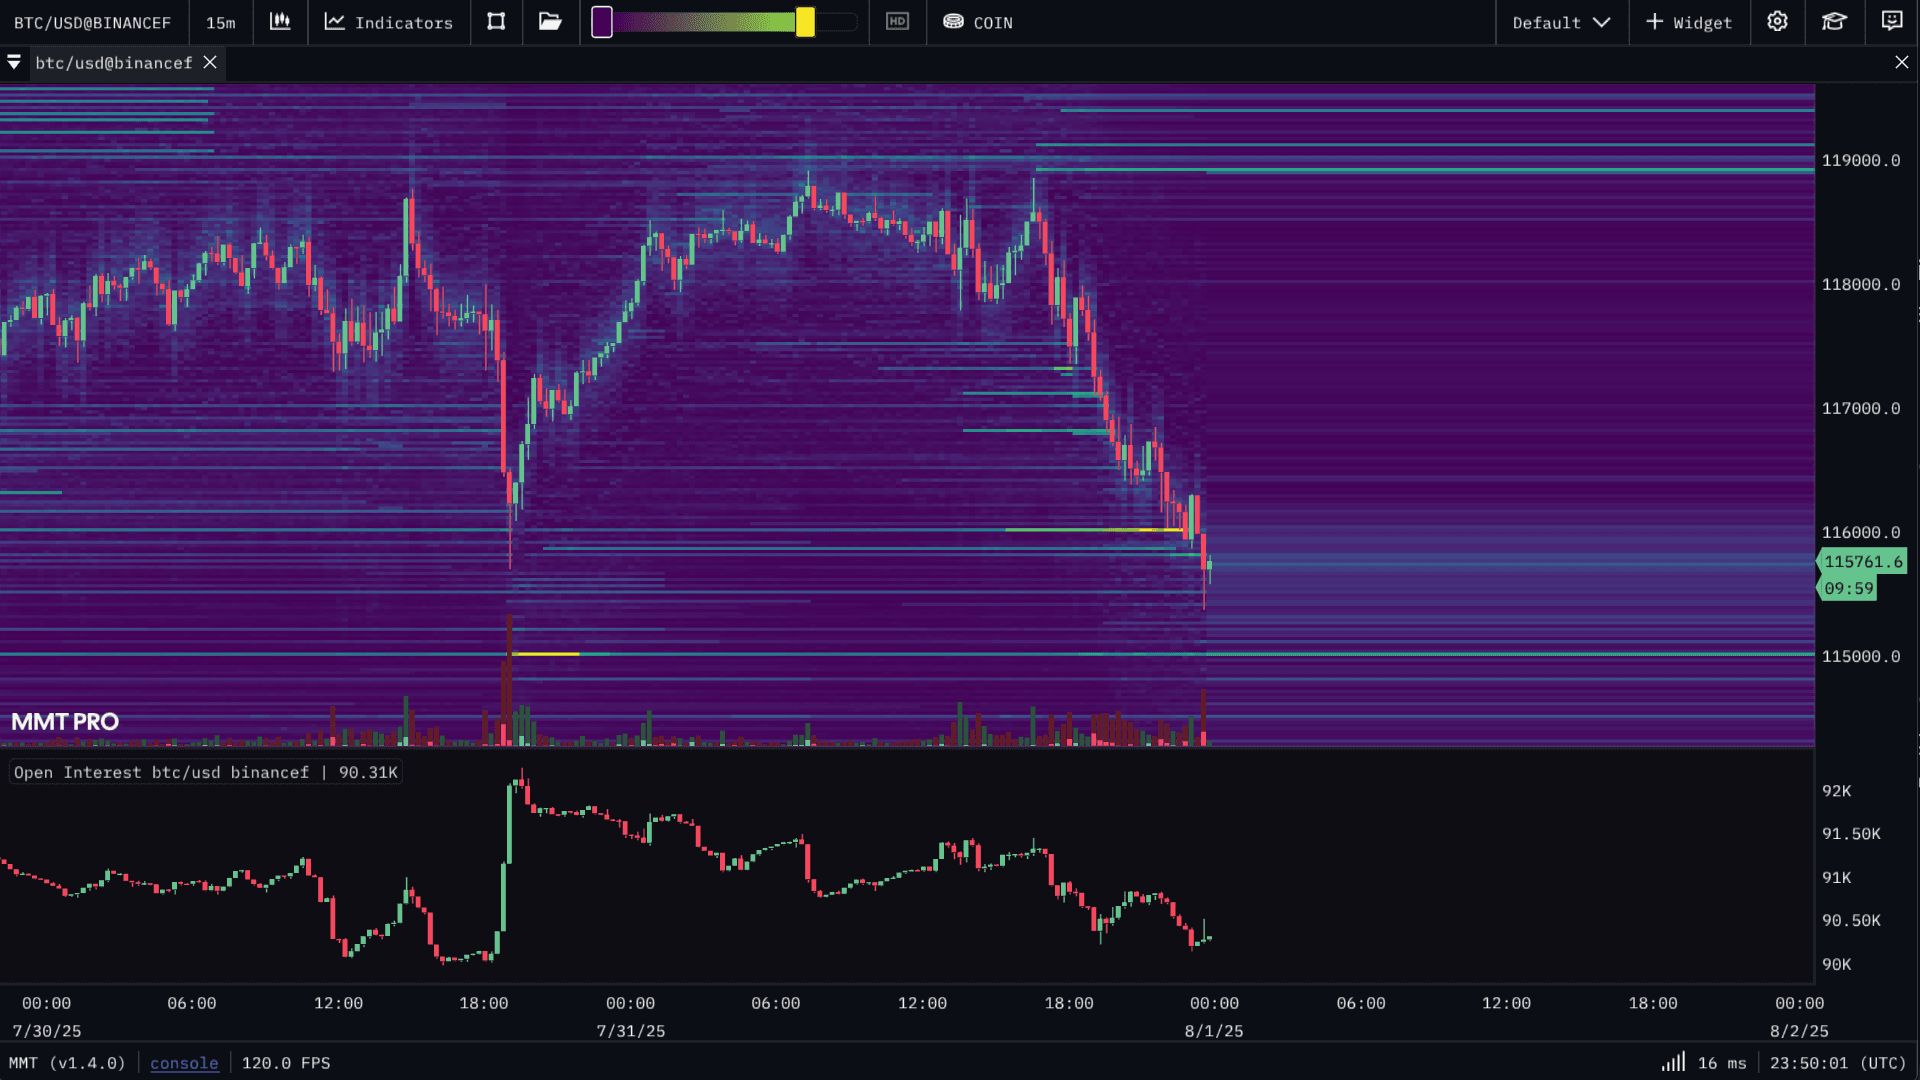Click the 92K open interest axis label

point(1836,791)
